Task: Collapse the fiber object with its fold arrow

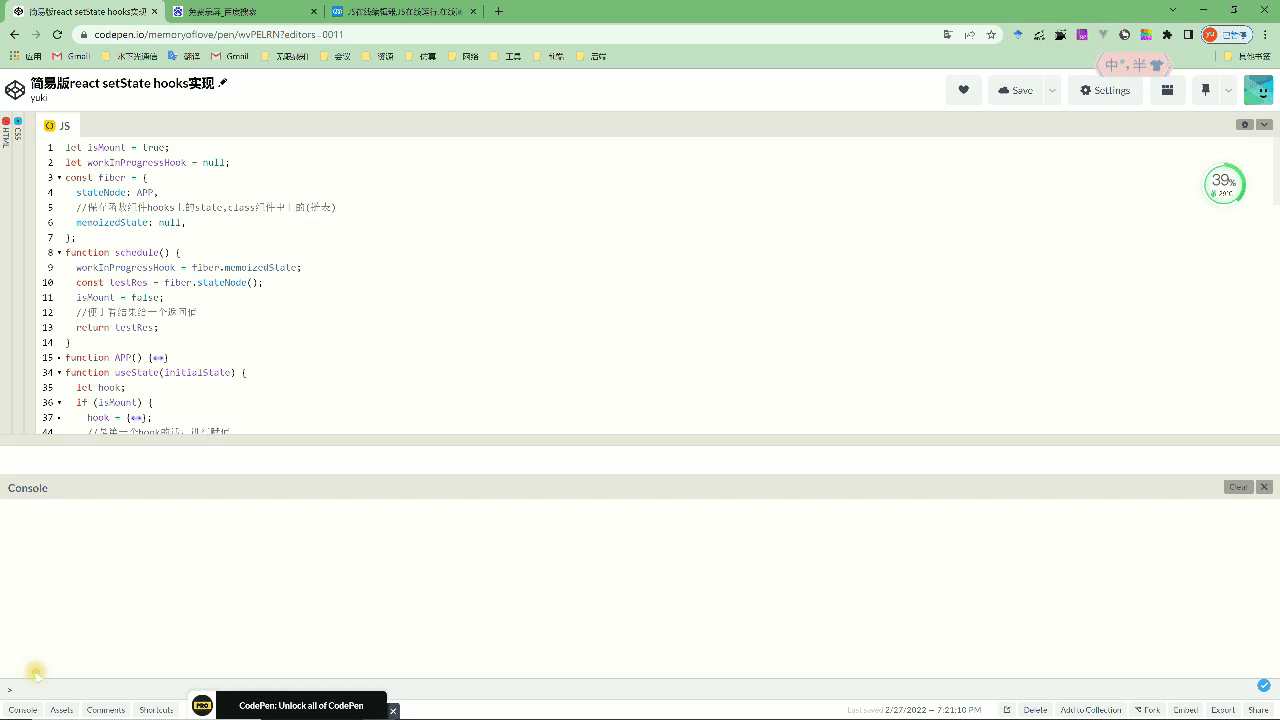Action: click(59, 177)
